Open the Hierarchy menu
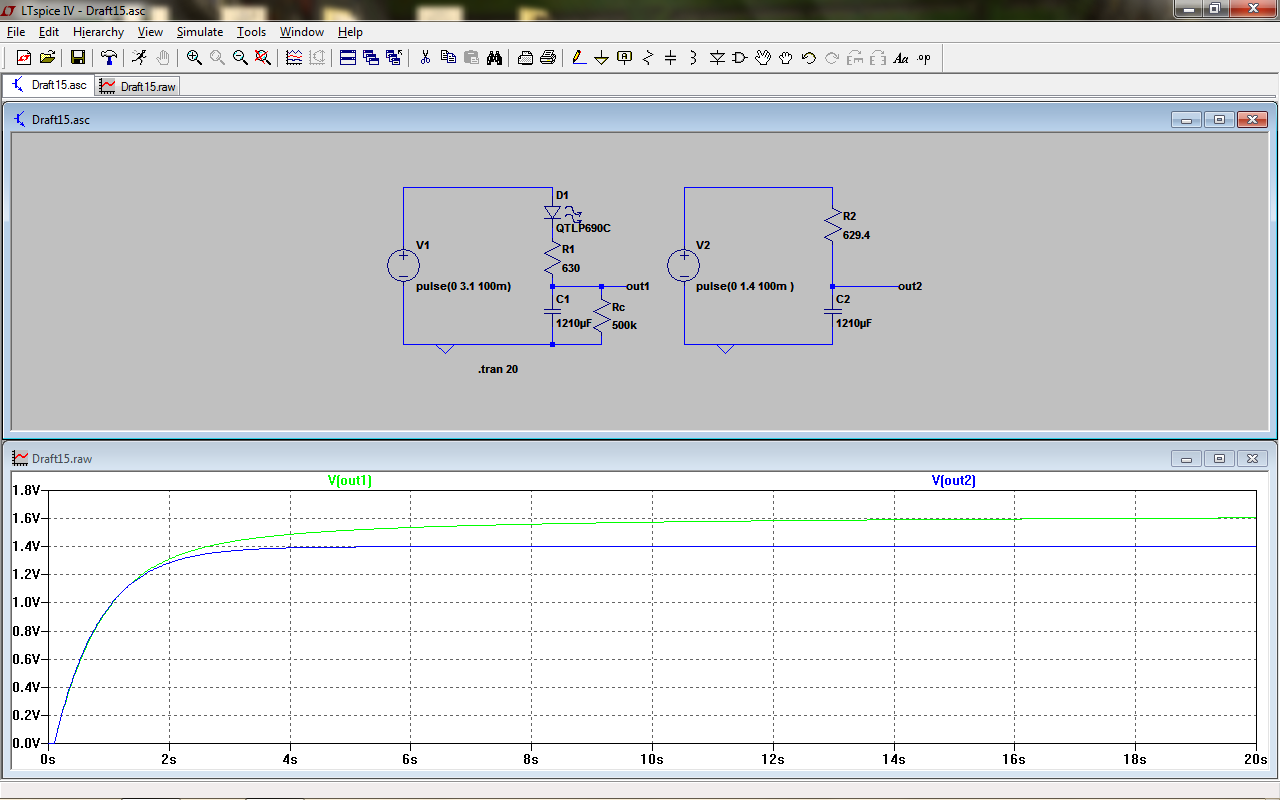 (98, 32)
